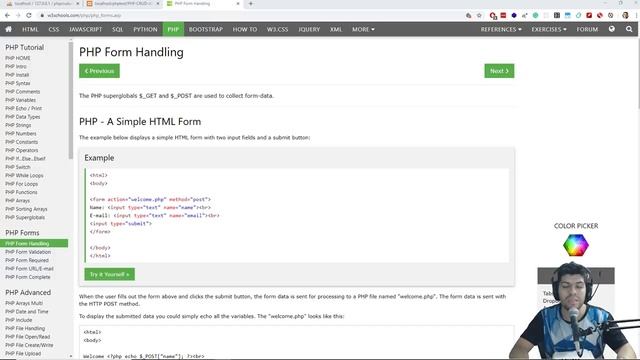The image size is (640, 360).
Task: Open the JAVASCRIPT menu item
Action: pyautogui.click(x=86, y=29)
